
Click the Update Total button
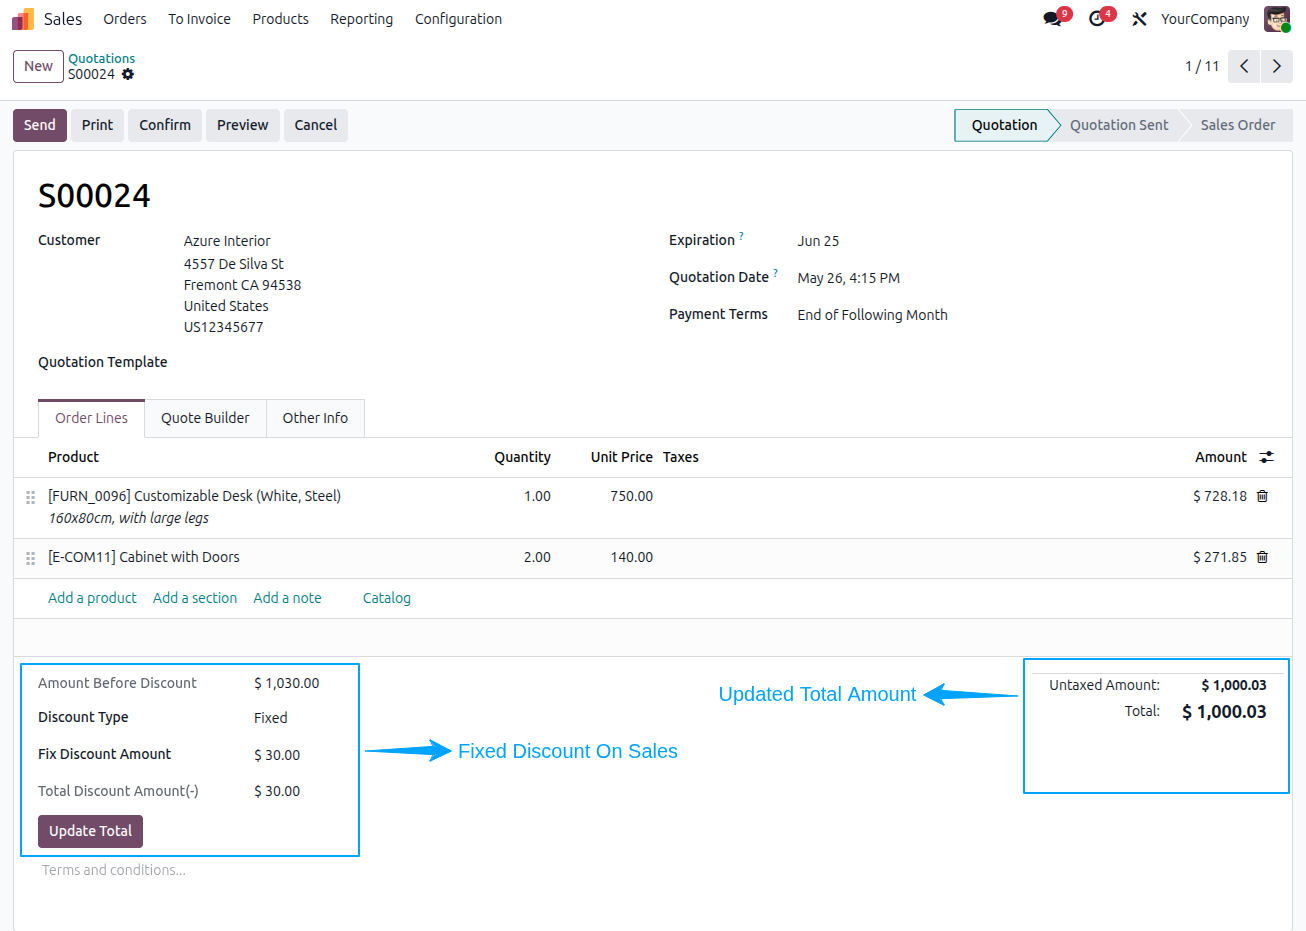tap(90, 831)
